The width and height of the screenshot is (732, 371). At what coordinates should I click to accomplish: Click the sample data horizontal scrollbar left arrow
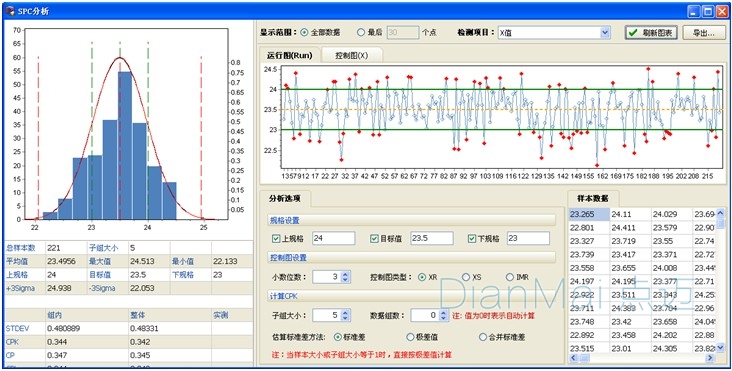point(573,357)
